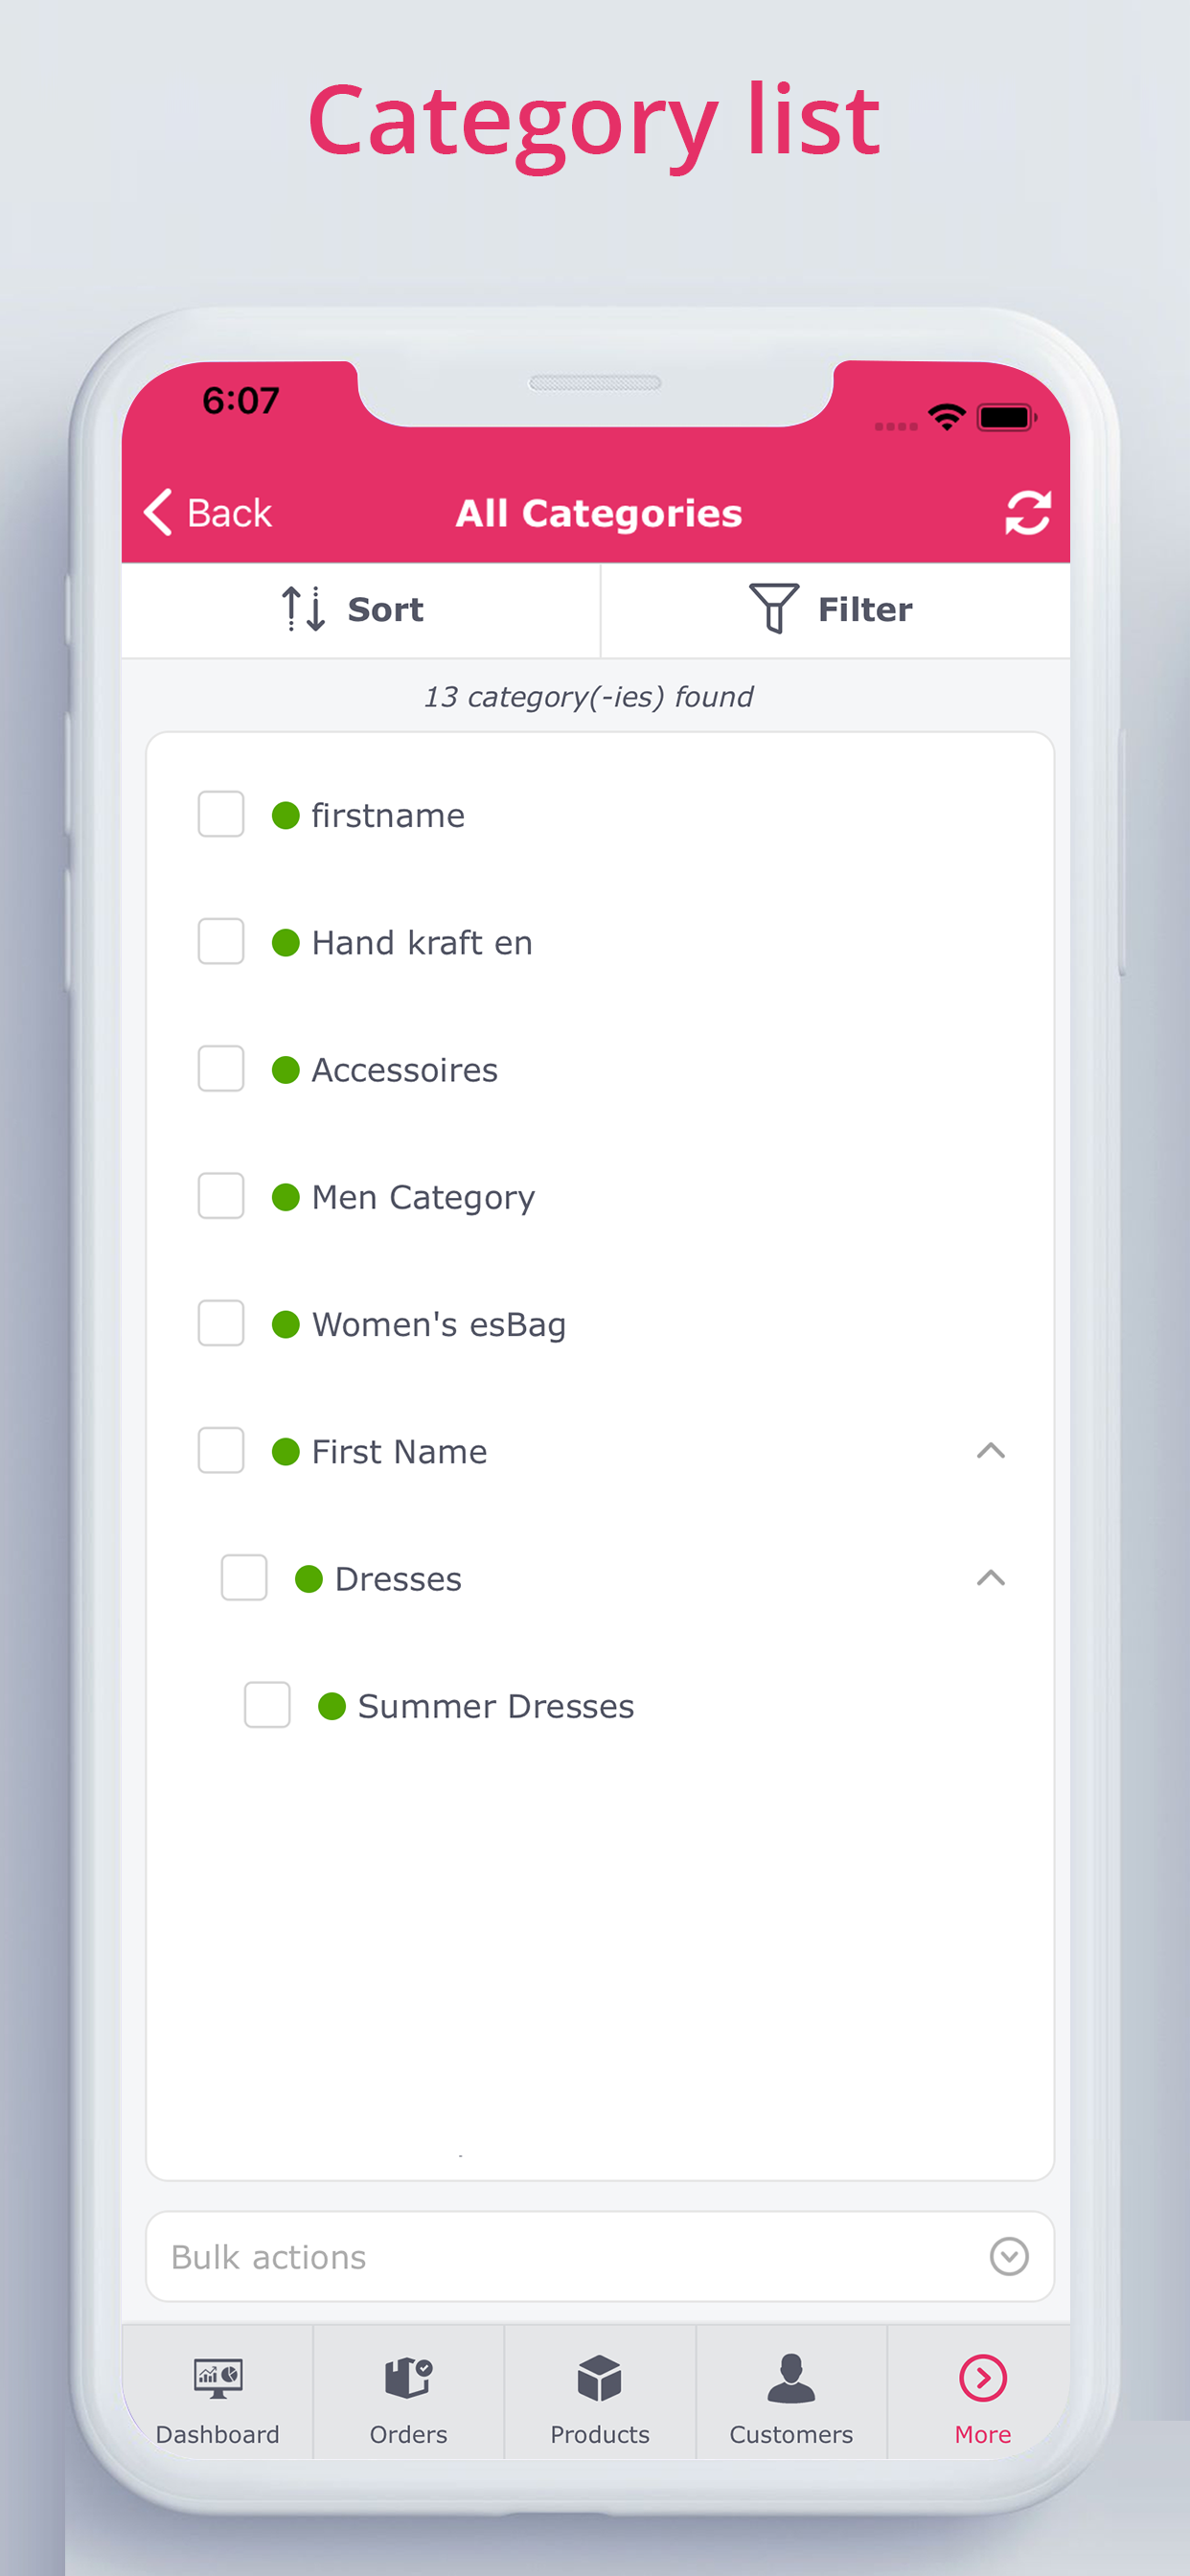Click the refresh icon in header
The height and width of the screenshot is (2576, 1190).
click(x=1027, y=513)
